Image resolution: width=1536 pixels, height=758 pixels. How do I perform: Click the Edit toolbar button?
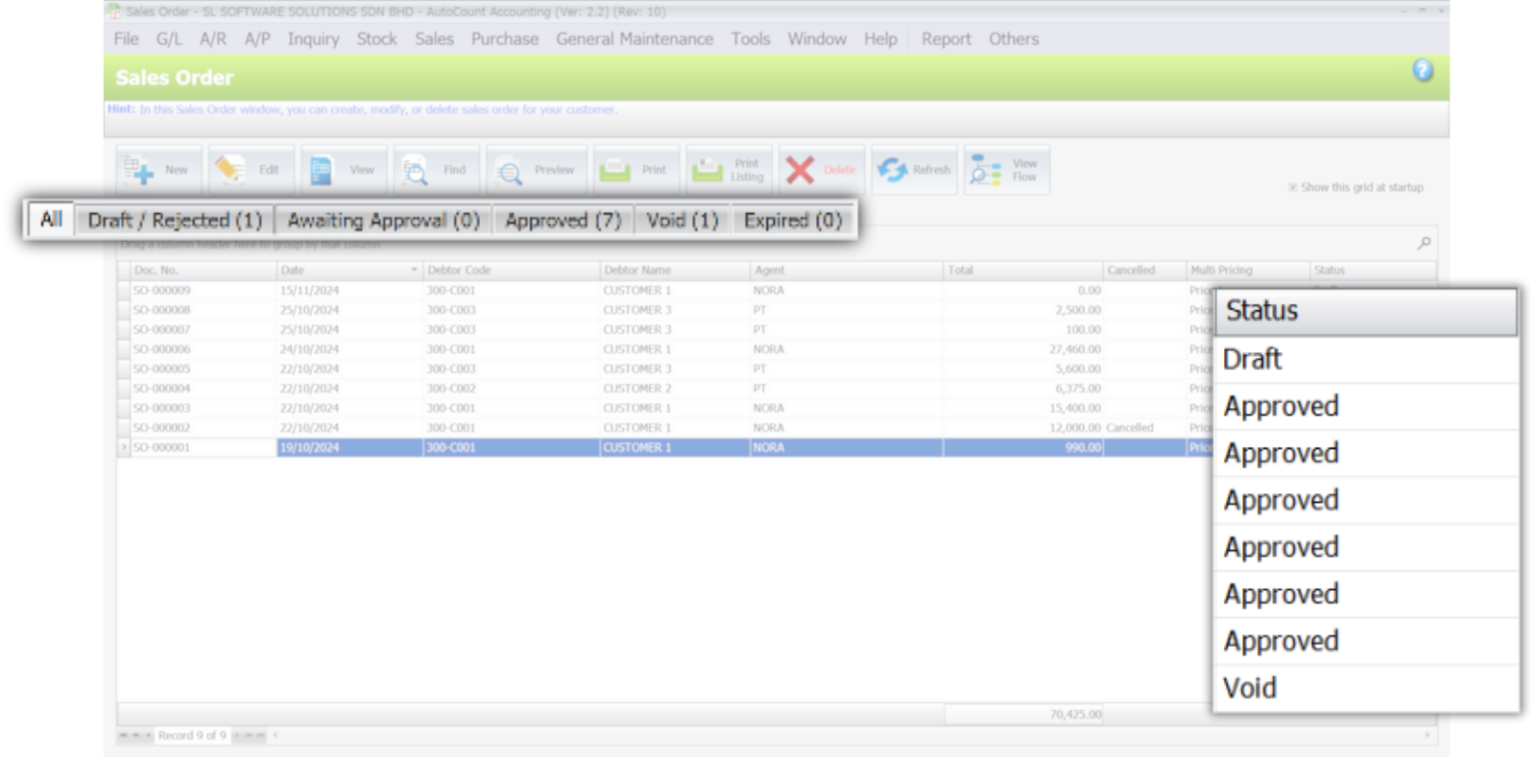click(251, 170)
